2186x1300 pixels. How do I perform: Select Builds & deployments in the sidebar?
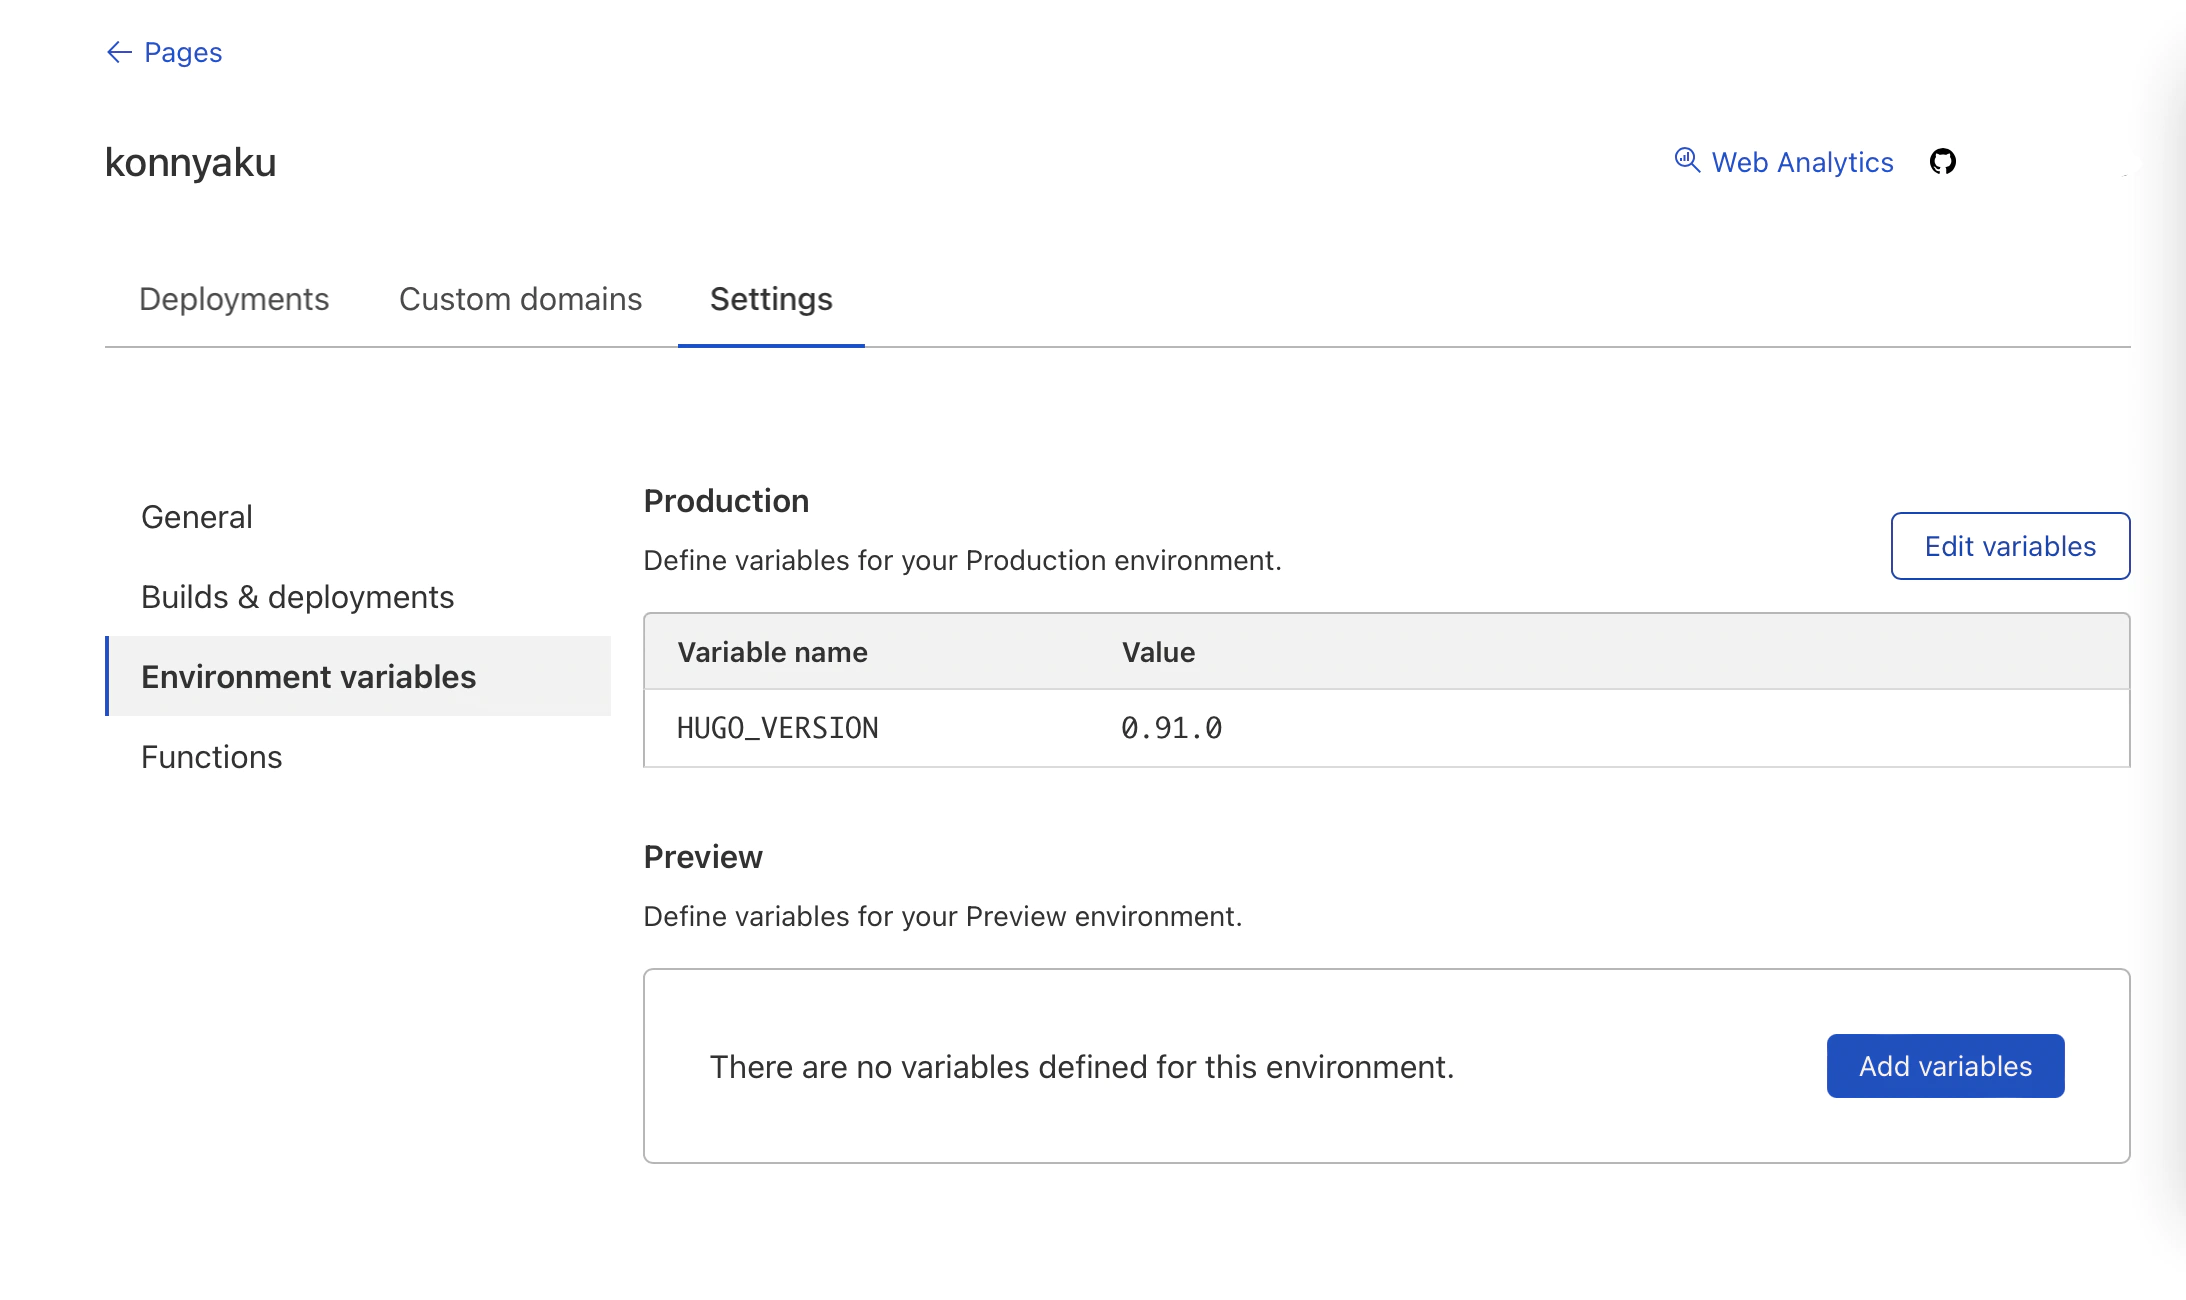(x=298, y=597)
